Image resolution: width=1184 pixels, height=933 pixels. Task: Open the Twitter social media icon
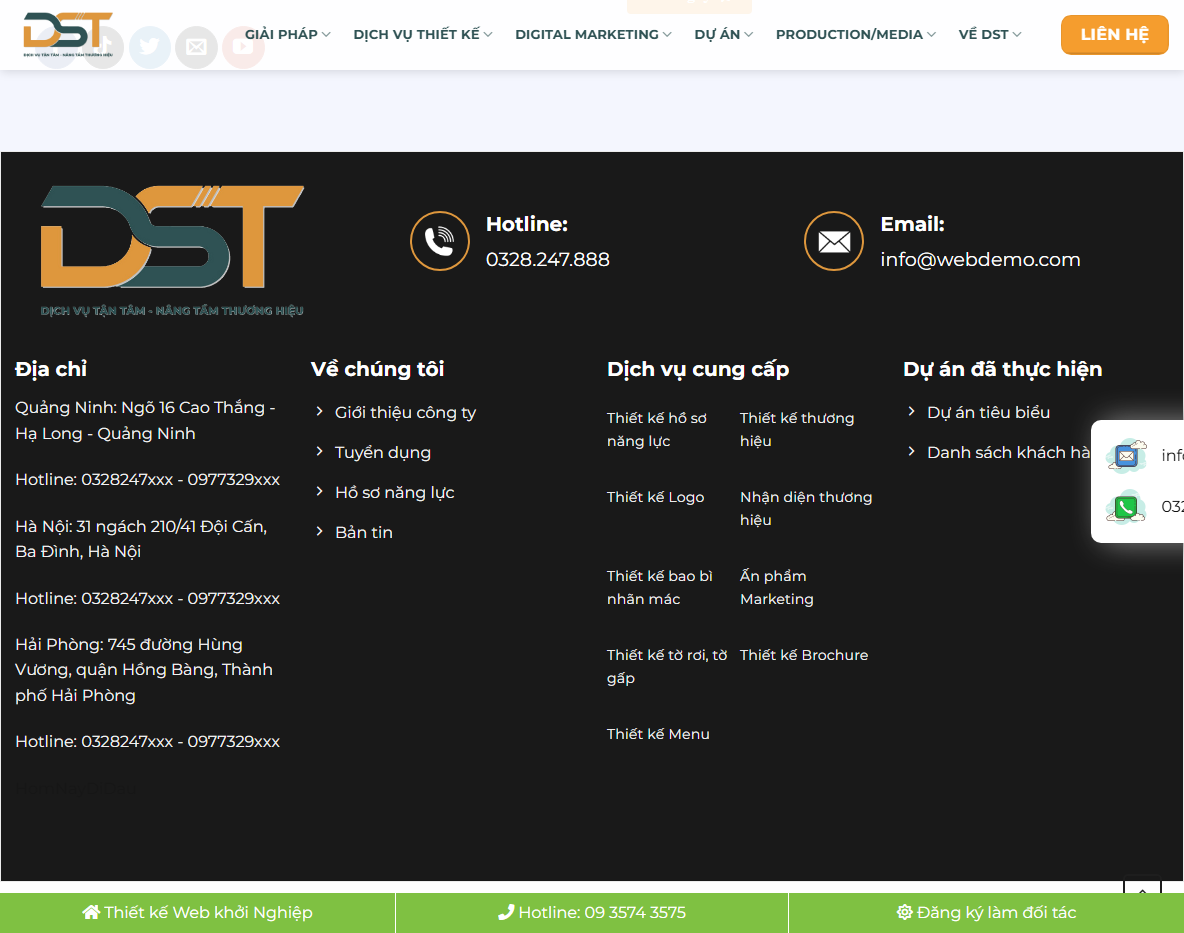click(x=150, y=47)
